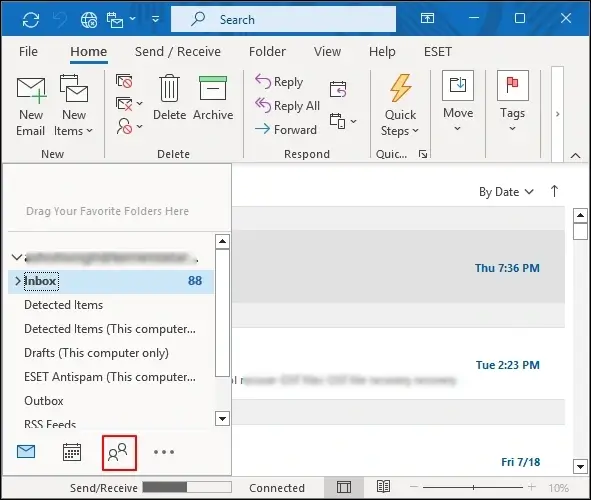Collapse the ribbon with the chevron
591x500 pixels.
pyautogui.click(x=575, y=155)
